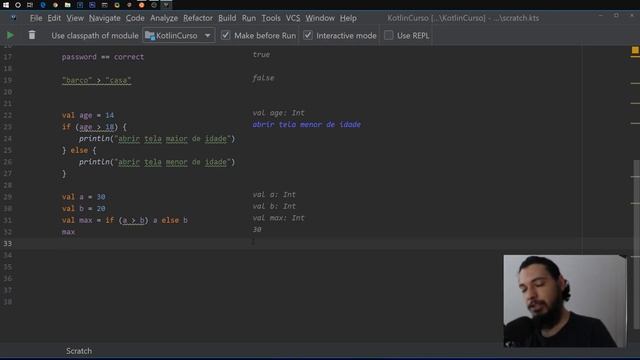Click the '} else {' line
Viewport: 640px width, 360px height.
79,150
